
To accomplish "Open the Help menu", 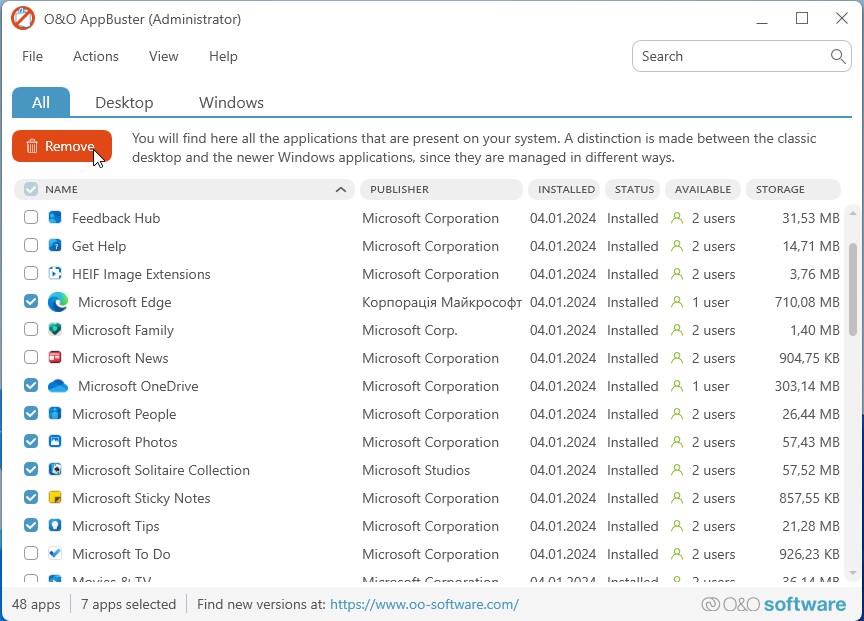I will point(223,56).
